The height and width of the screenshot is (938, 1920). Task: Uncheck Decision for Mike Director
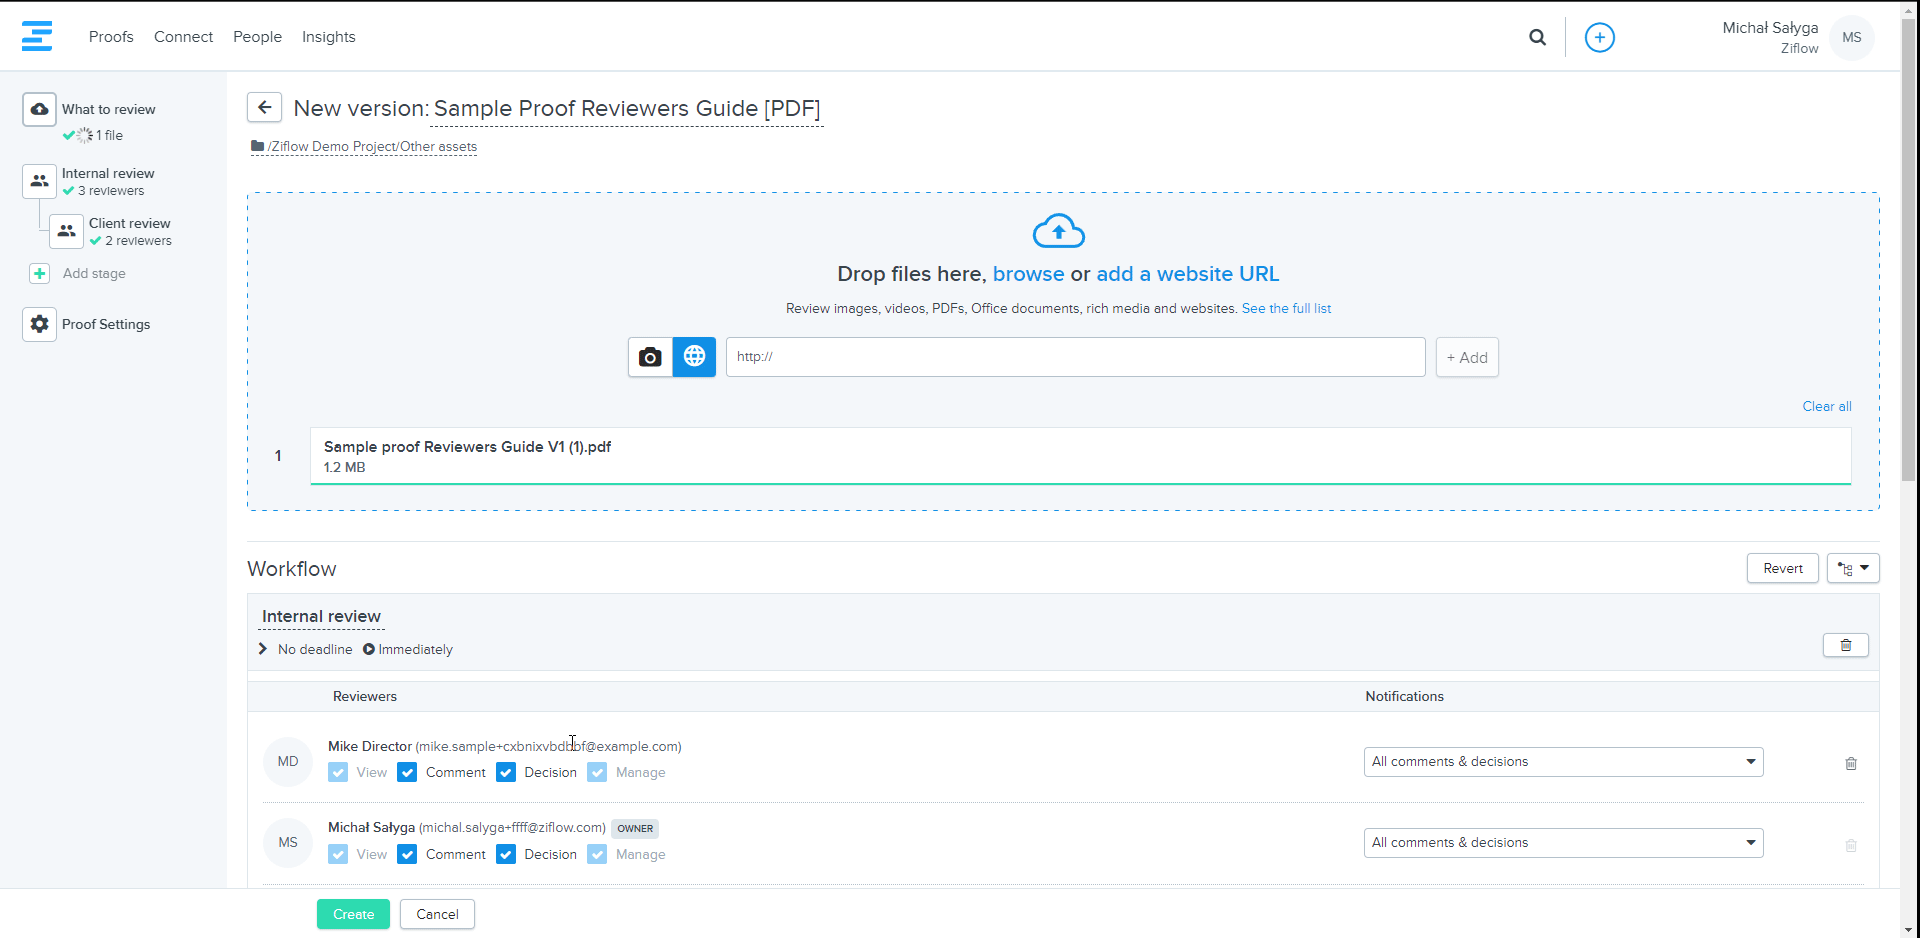pos(506,773)
